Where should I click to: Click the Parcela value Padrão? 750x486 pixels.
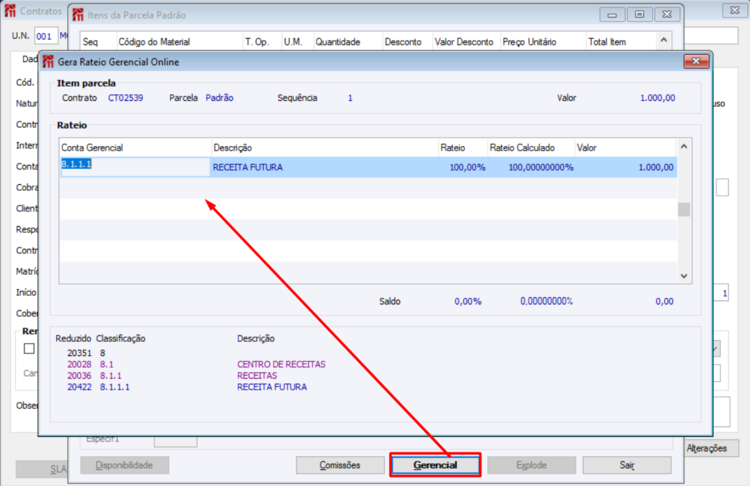click(220, 98)
